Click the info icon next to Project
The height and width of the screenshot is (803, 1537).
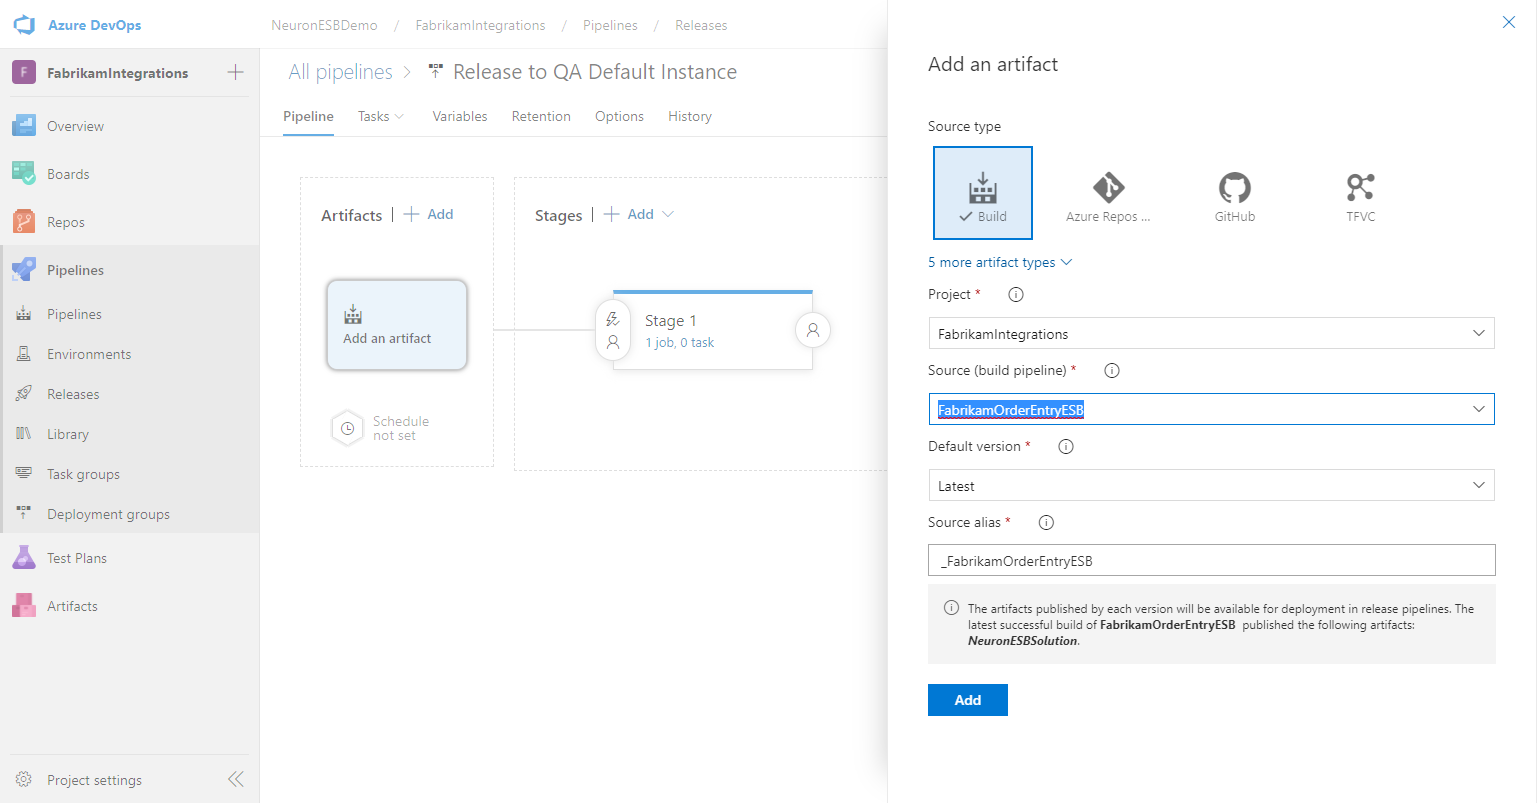[1016, 294]
